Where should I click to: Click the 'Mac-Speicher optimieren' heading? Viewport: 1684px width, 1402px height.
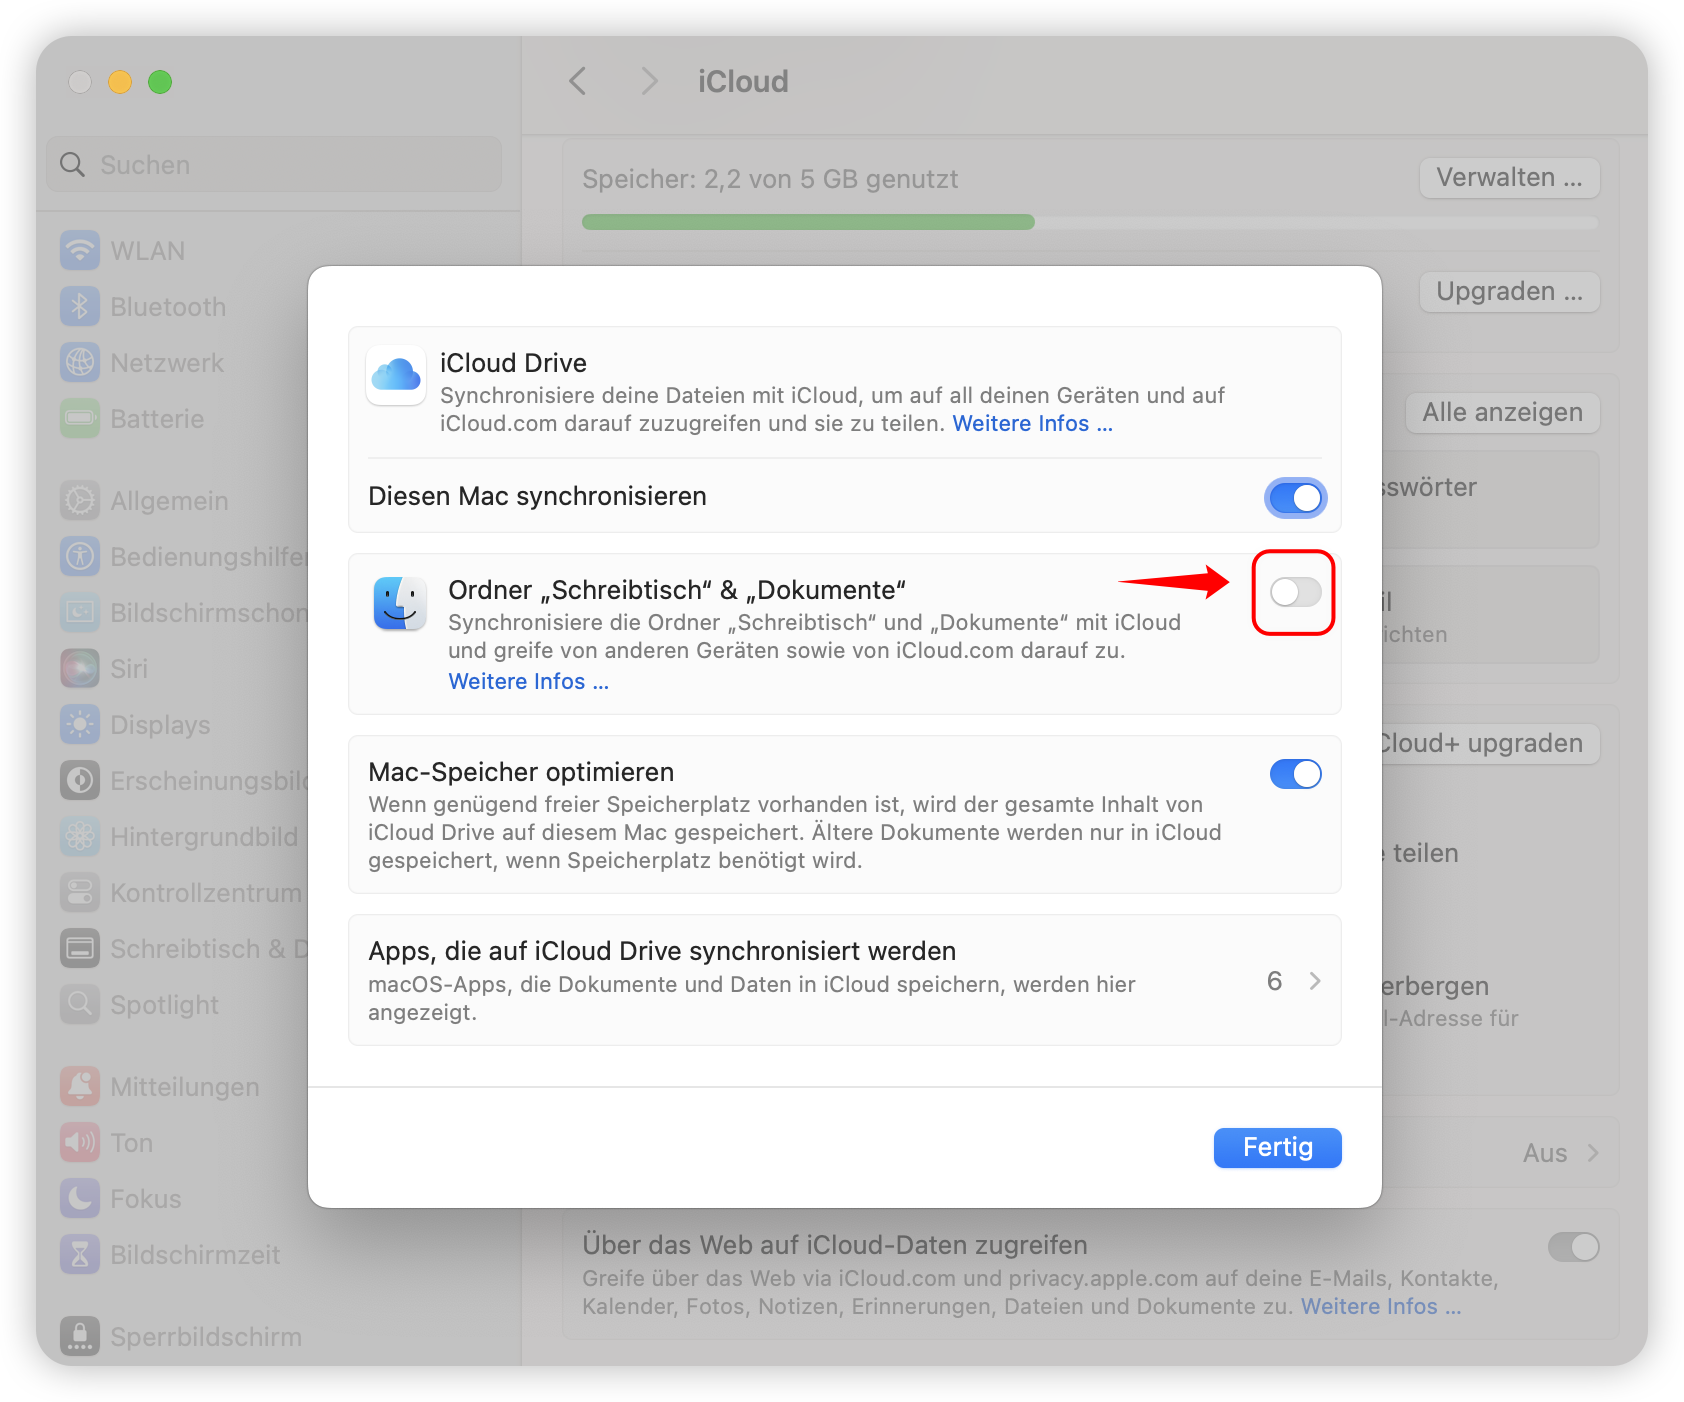pos(521,772)
